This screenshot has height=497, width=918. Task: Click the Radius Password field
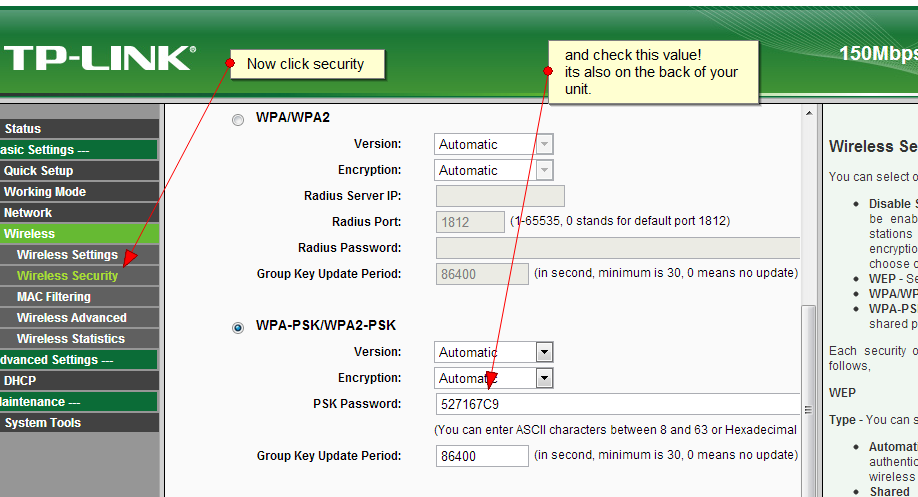click(x=618, y=248)
